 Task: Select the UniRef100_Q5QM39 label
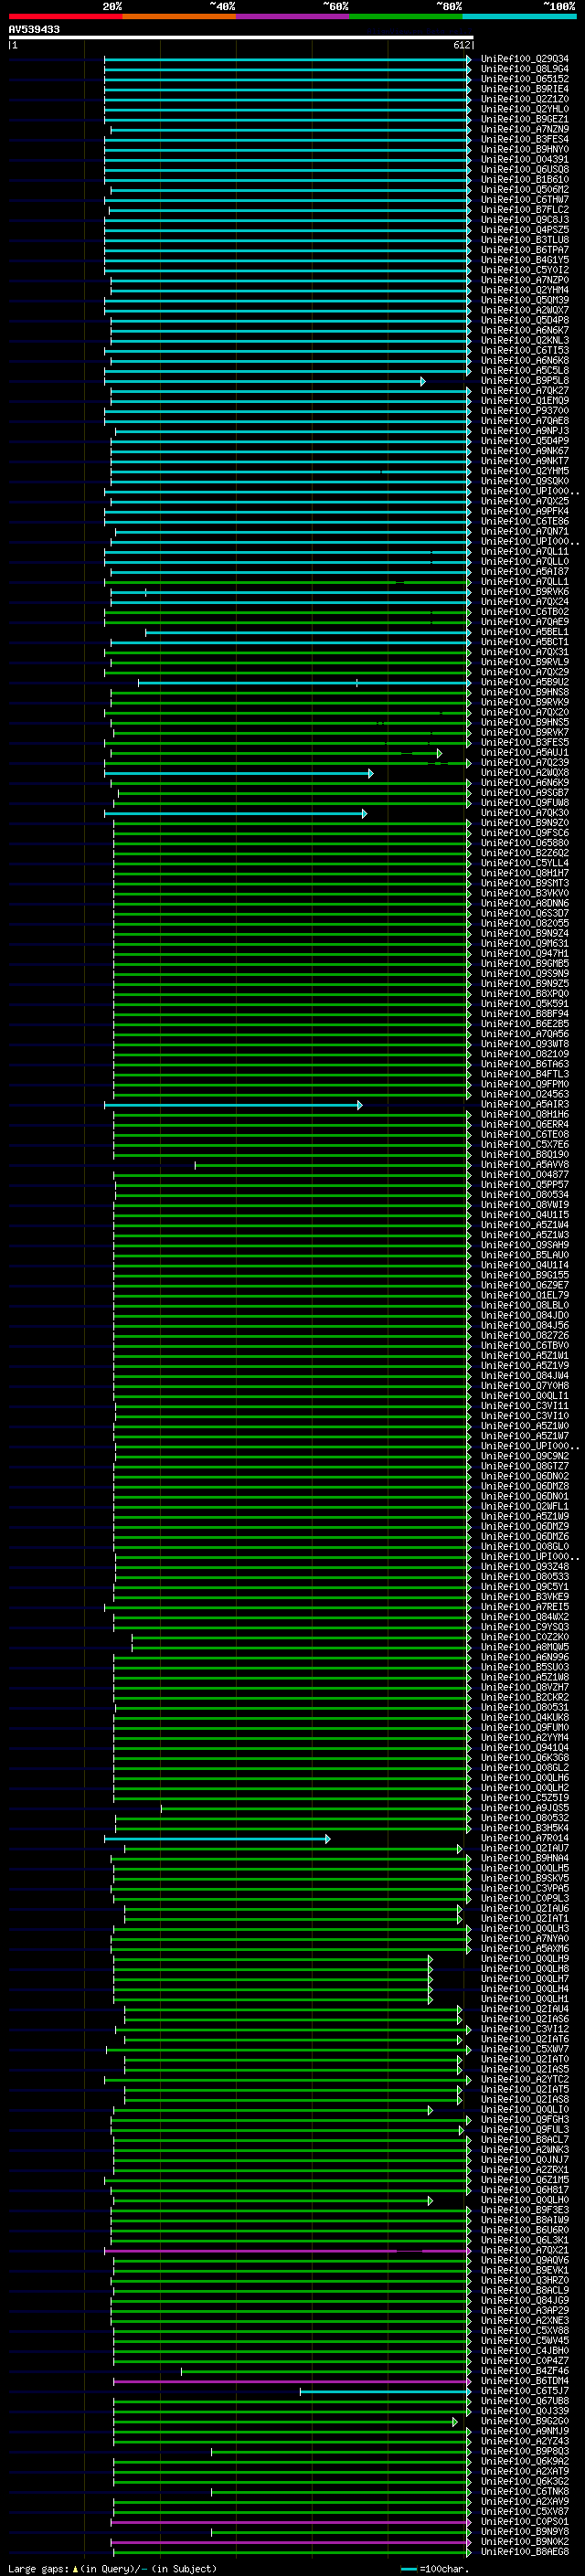click(524, 300)
